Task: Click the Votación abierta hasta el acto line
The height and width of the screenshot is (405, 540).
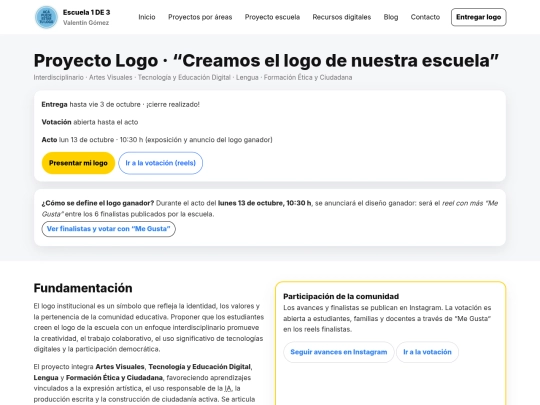Action: 90,122
